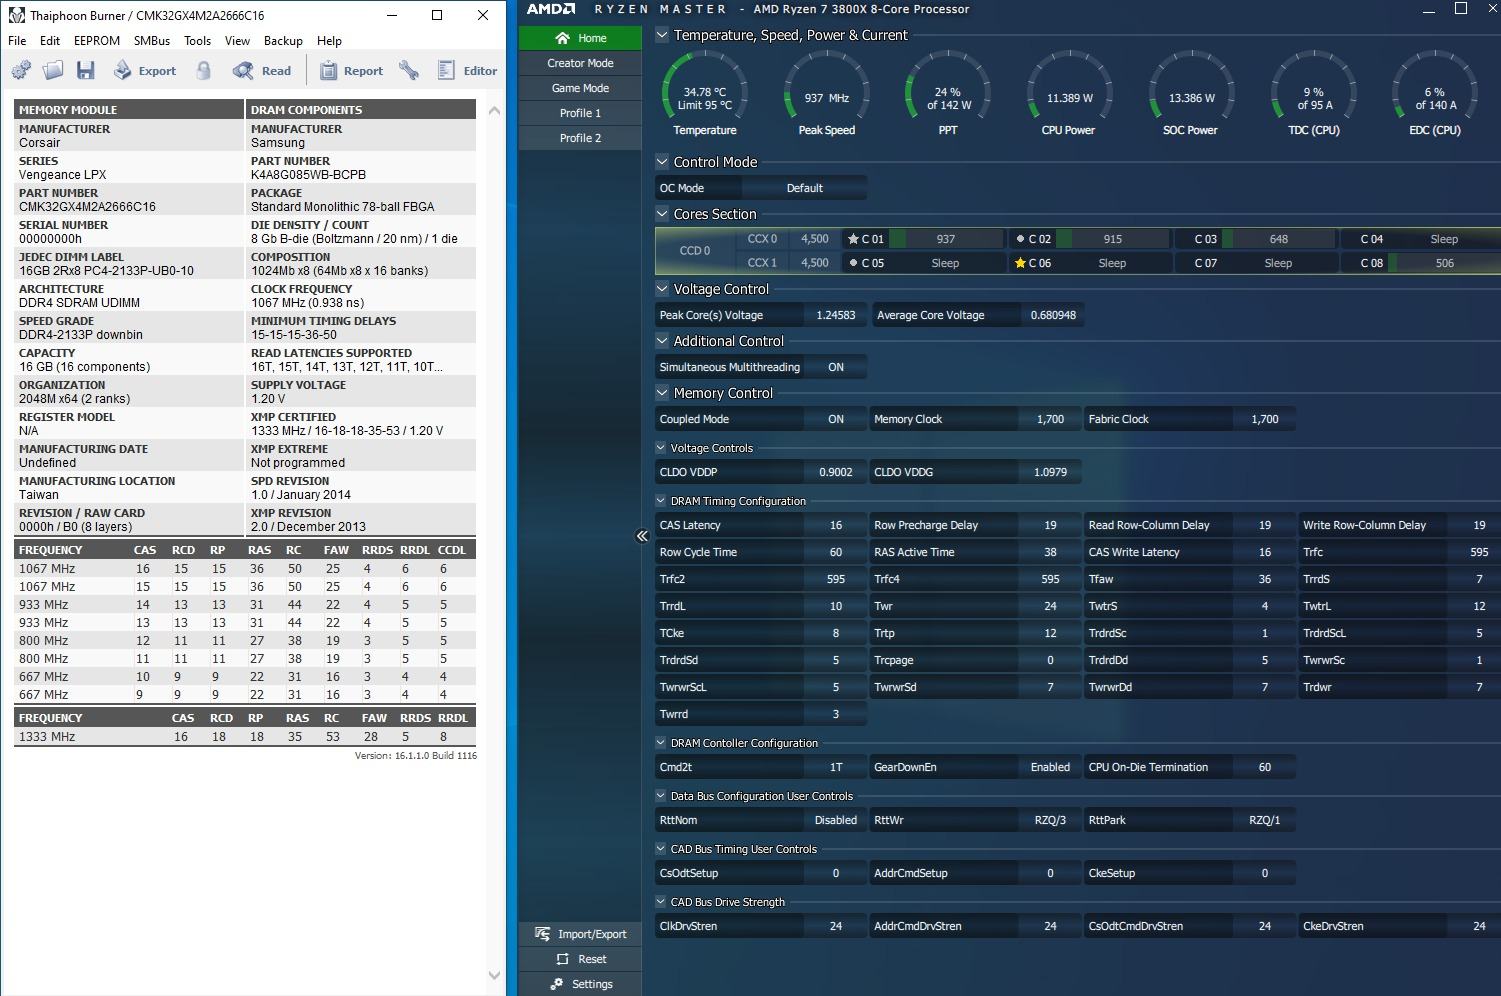1501x996 pixels.
Task: Open the SMBus menu
Action: pyautogui.click(x=152, y=41)
